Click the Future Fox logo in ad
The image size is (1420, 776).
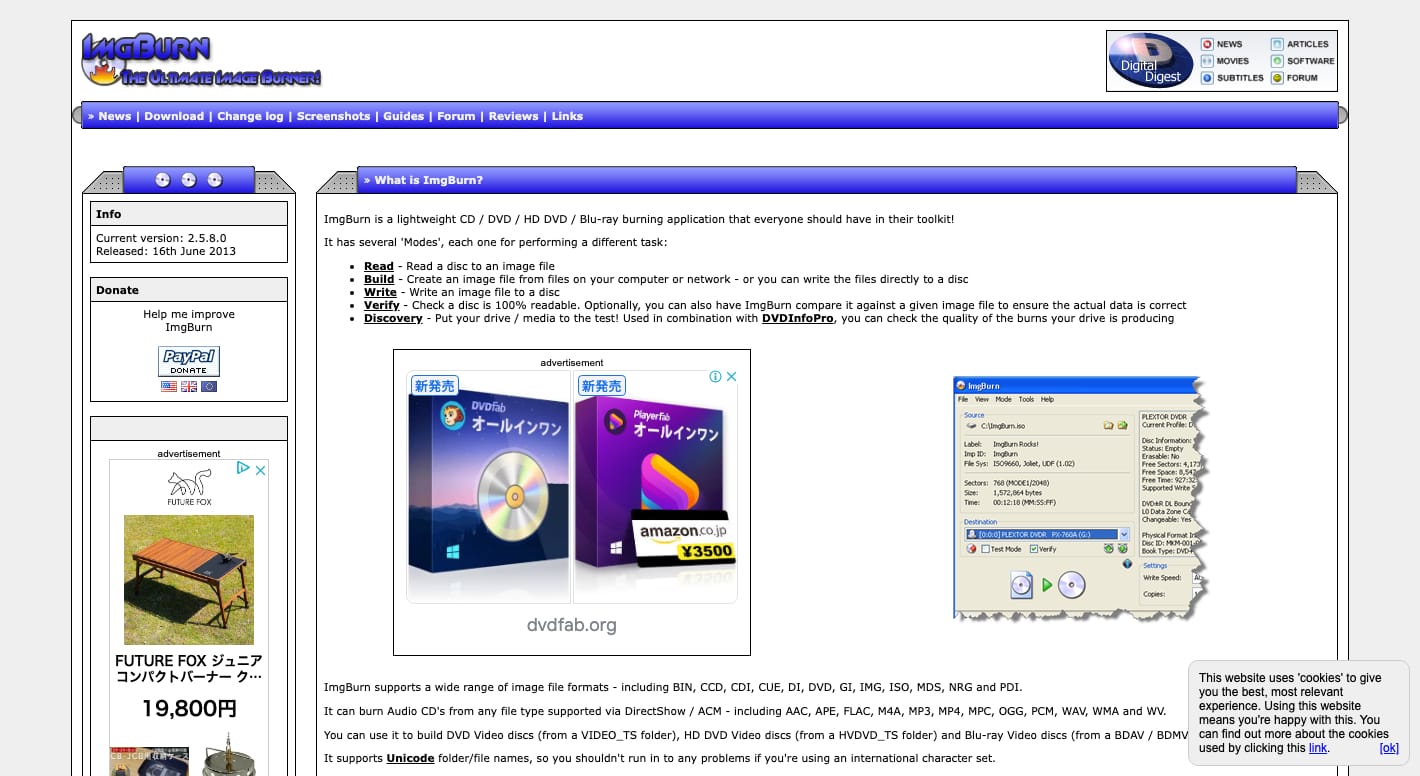tap(189, 487)
